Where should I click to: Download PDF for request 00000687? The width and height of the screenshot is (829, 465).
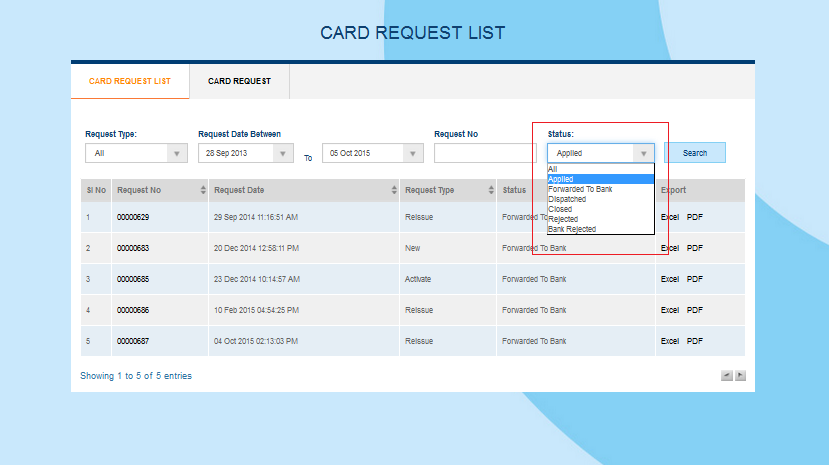point(695,341)
